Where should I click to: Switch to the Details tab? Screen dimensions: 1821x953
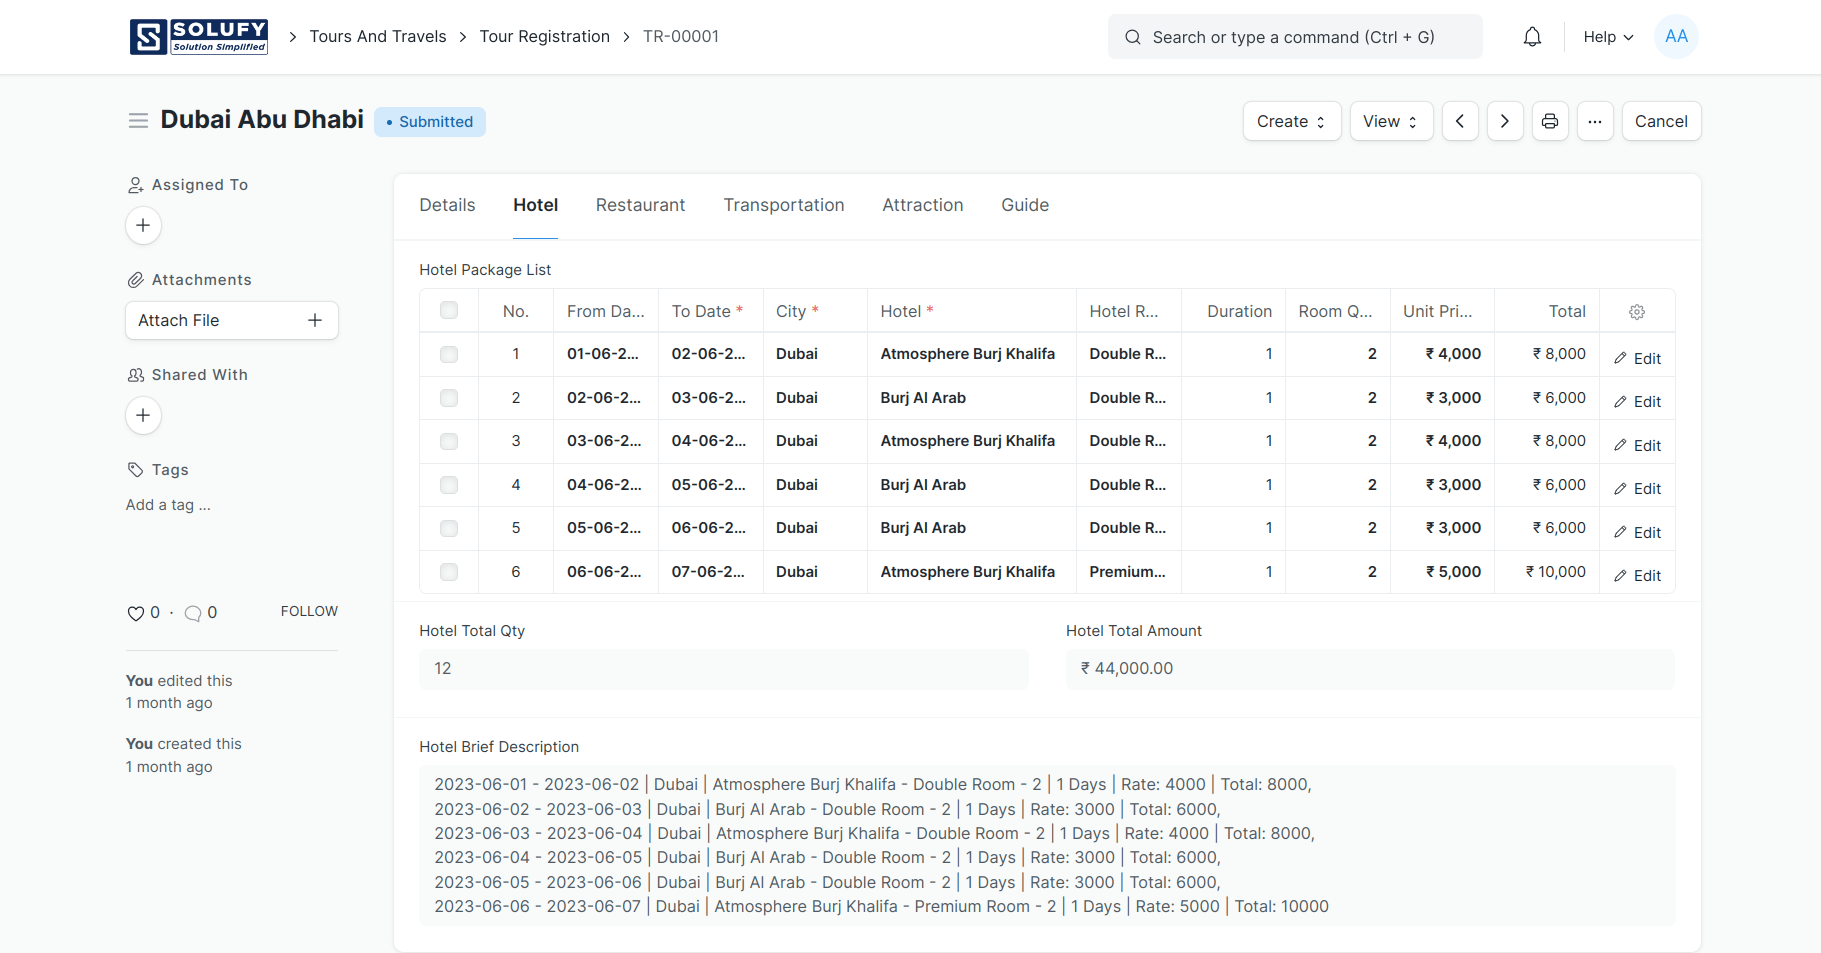click(447, 205)
